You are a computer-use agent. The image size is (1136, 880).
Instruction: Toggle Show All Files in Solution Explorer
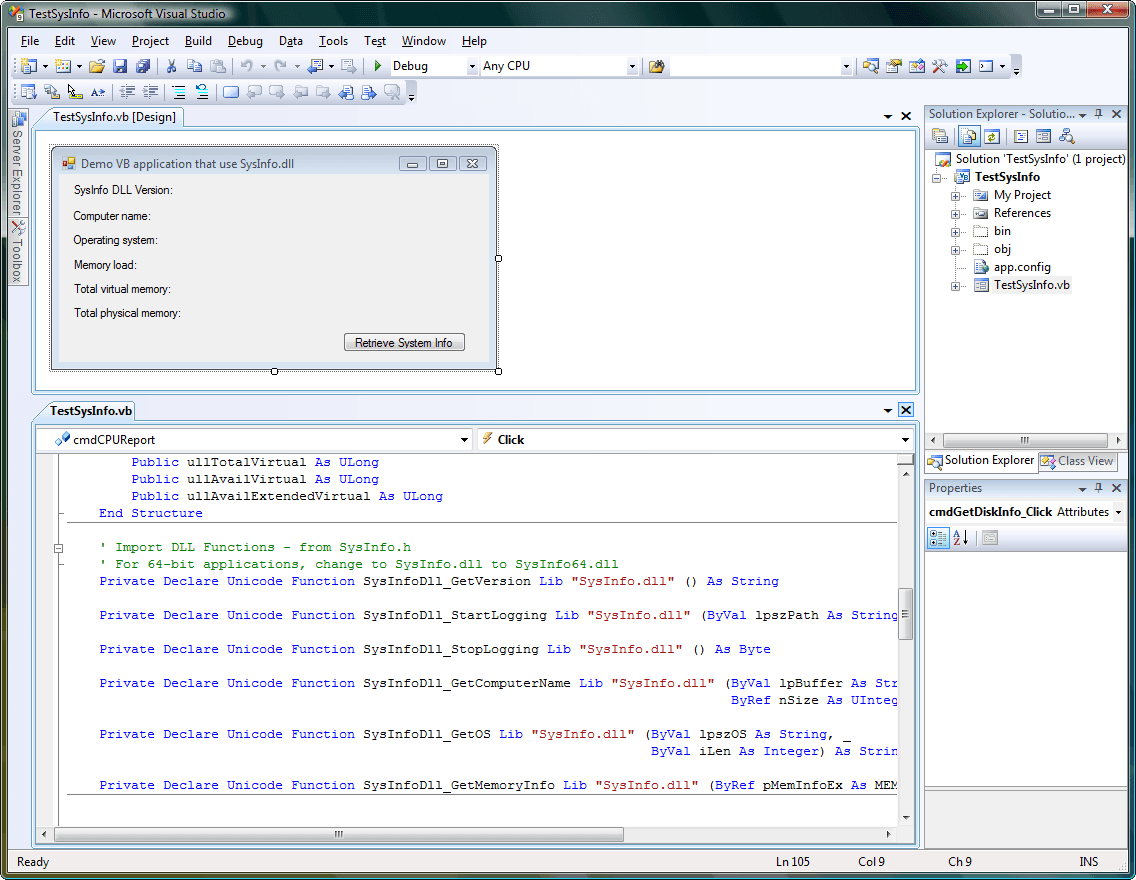point(969,136)
